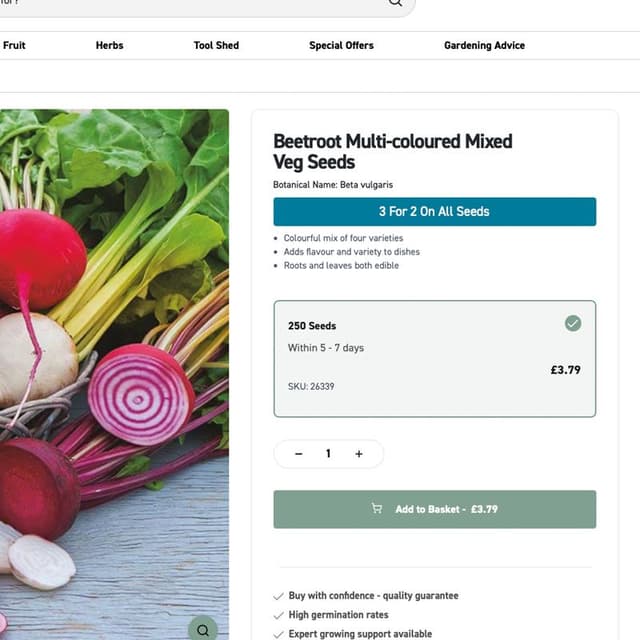This screenshot has height=640, width=640.
Task: Click the Beetroot Multi-coloured Mixed title
Action: coord(392,151)
